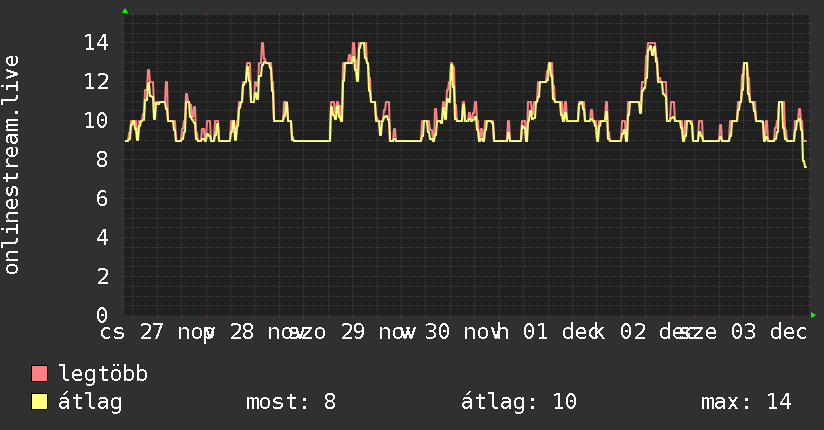Image resolution: width=824 pixels, height=430 pixels.
Task: Click the y-axis label 14
Action: pyautogui.click(x=96, y=43)
